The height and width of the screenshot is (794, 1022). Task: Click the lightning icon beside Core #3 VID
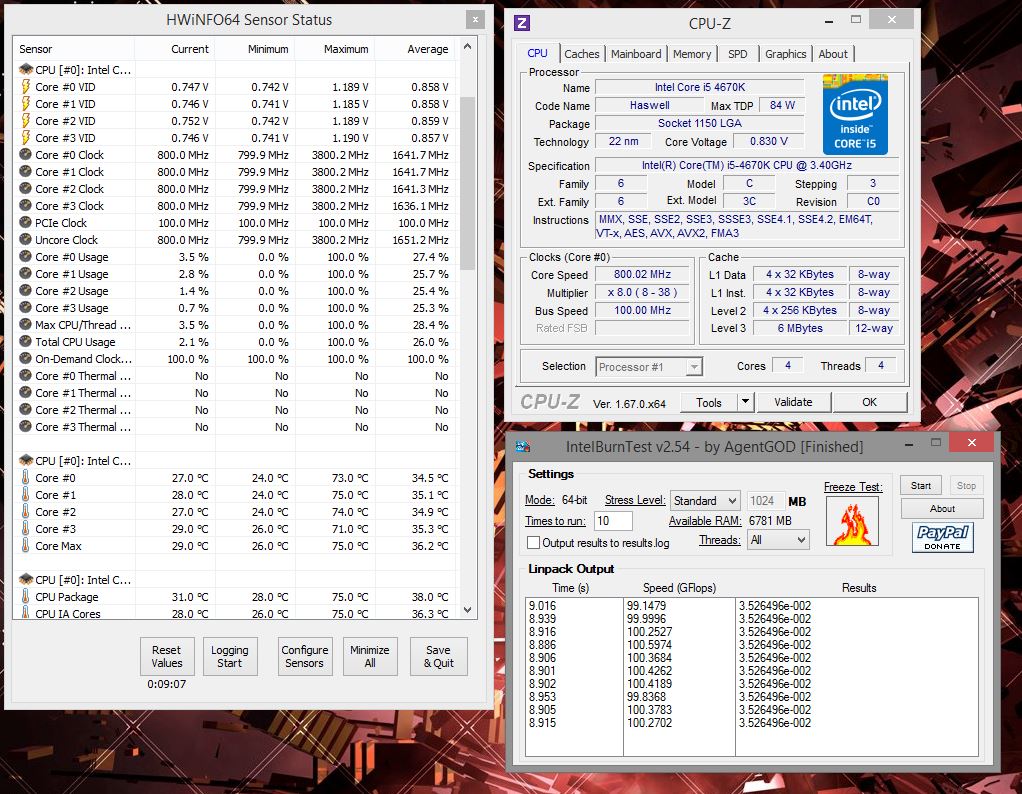click(25, 138)
